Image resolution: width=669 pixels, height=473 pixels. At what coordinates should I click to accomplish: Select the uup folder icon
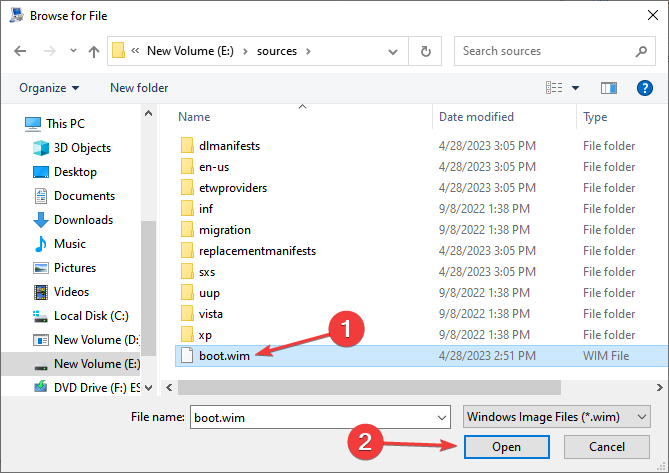coord(187,293)
